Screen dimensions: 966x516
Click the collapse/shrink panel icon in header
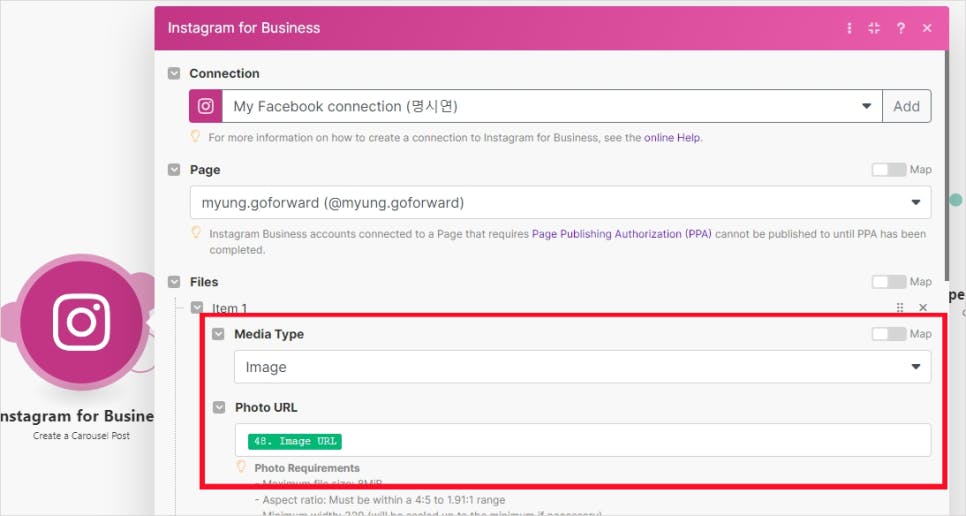tap(874, 28)
